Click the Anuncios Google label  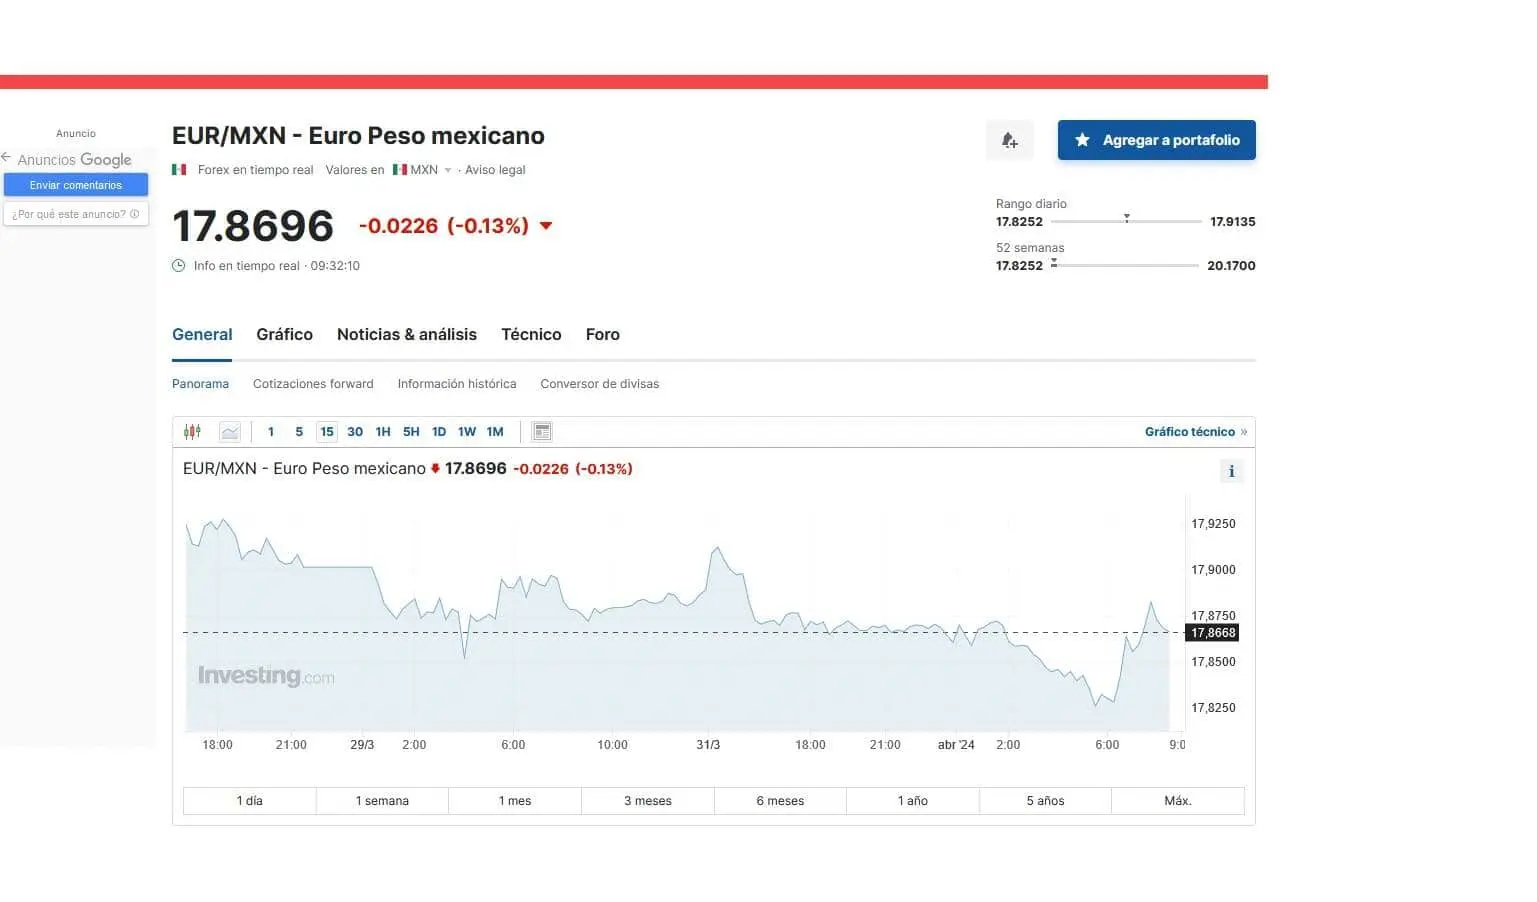[74, 160]
